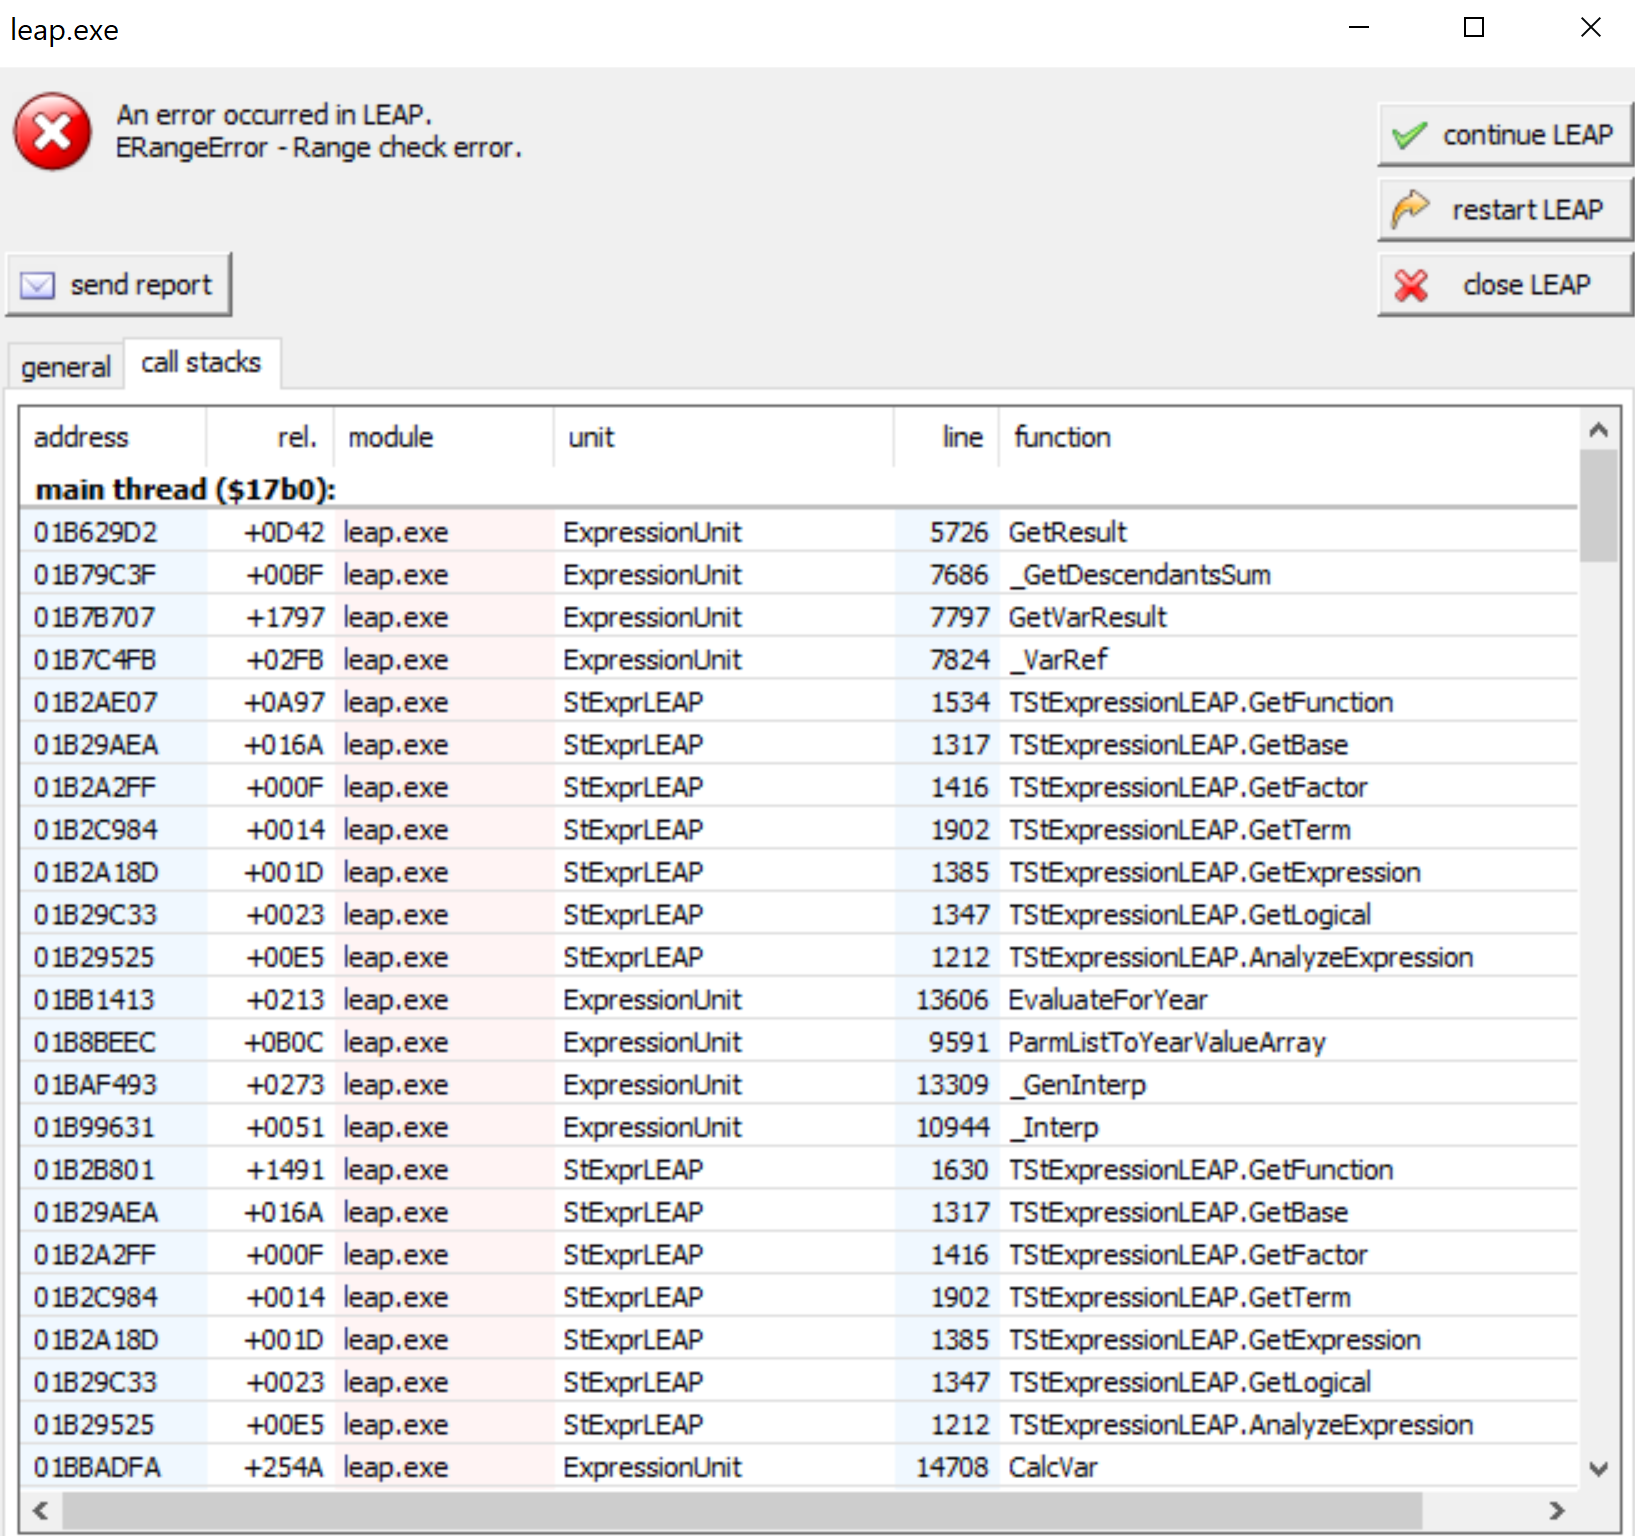Switch to the general tab
The image size is (1635, 1536).
[x=66, y=367]
